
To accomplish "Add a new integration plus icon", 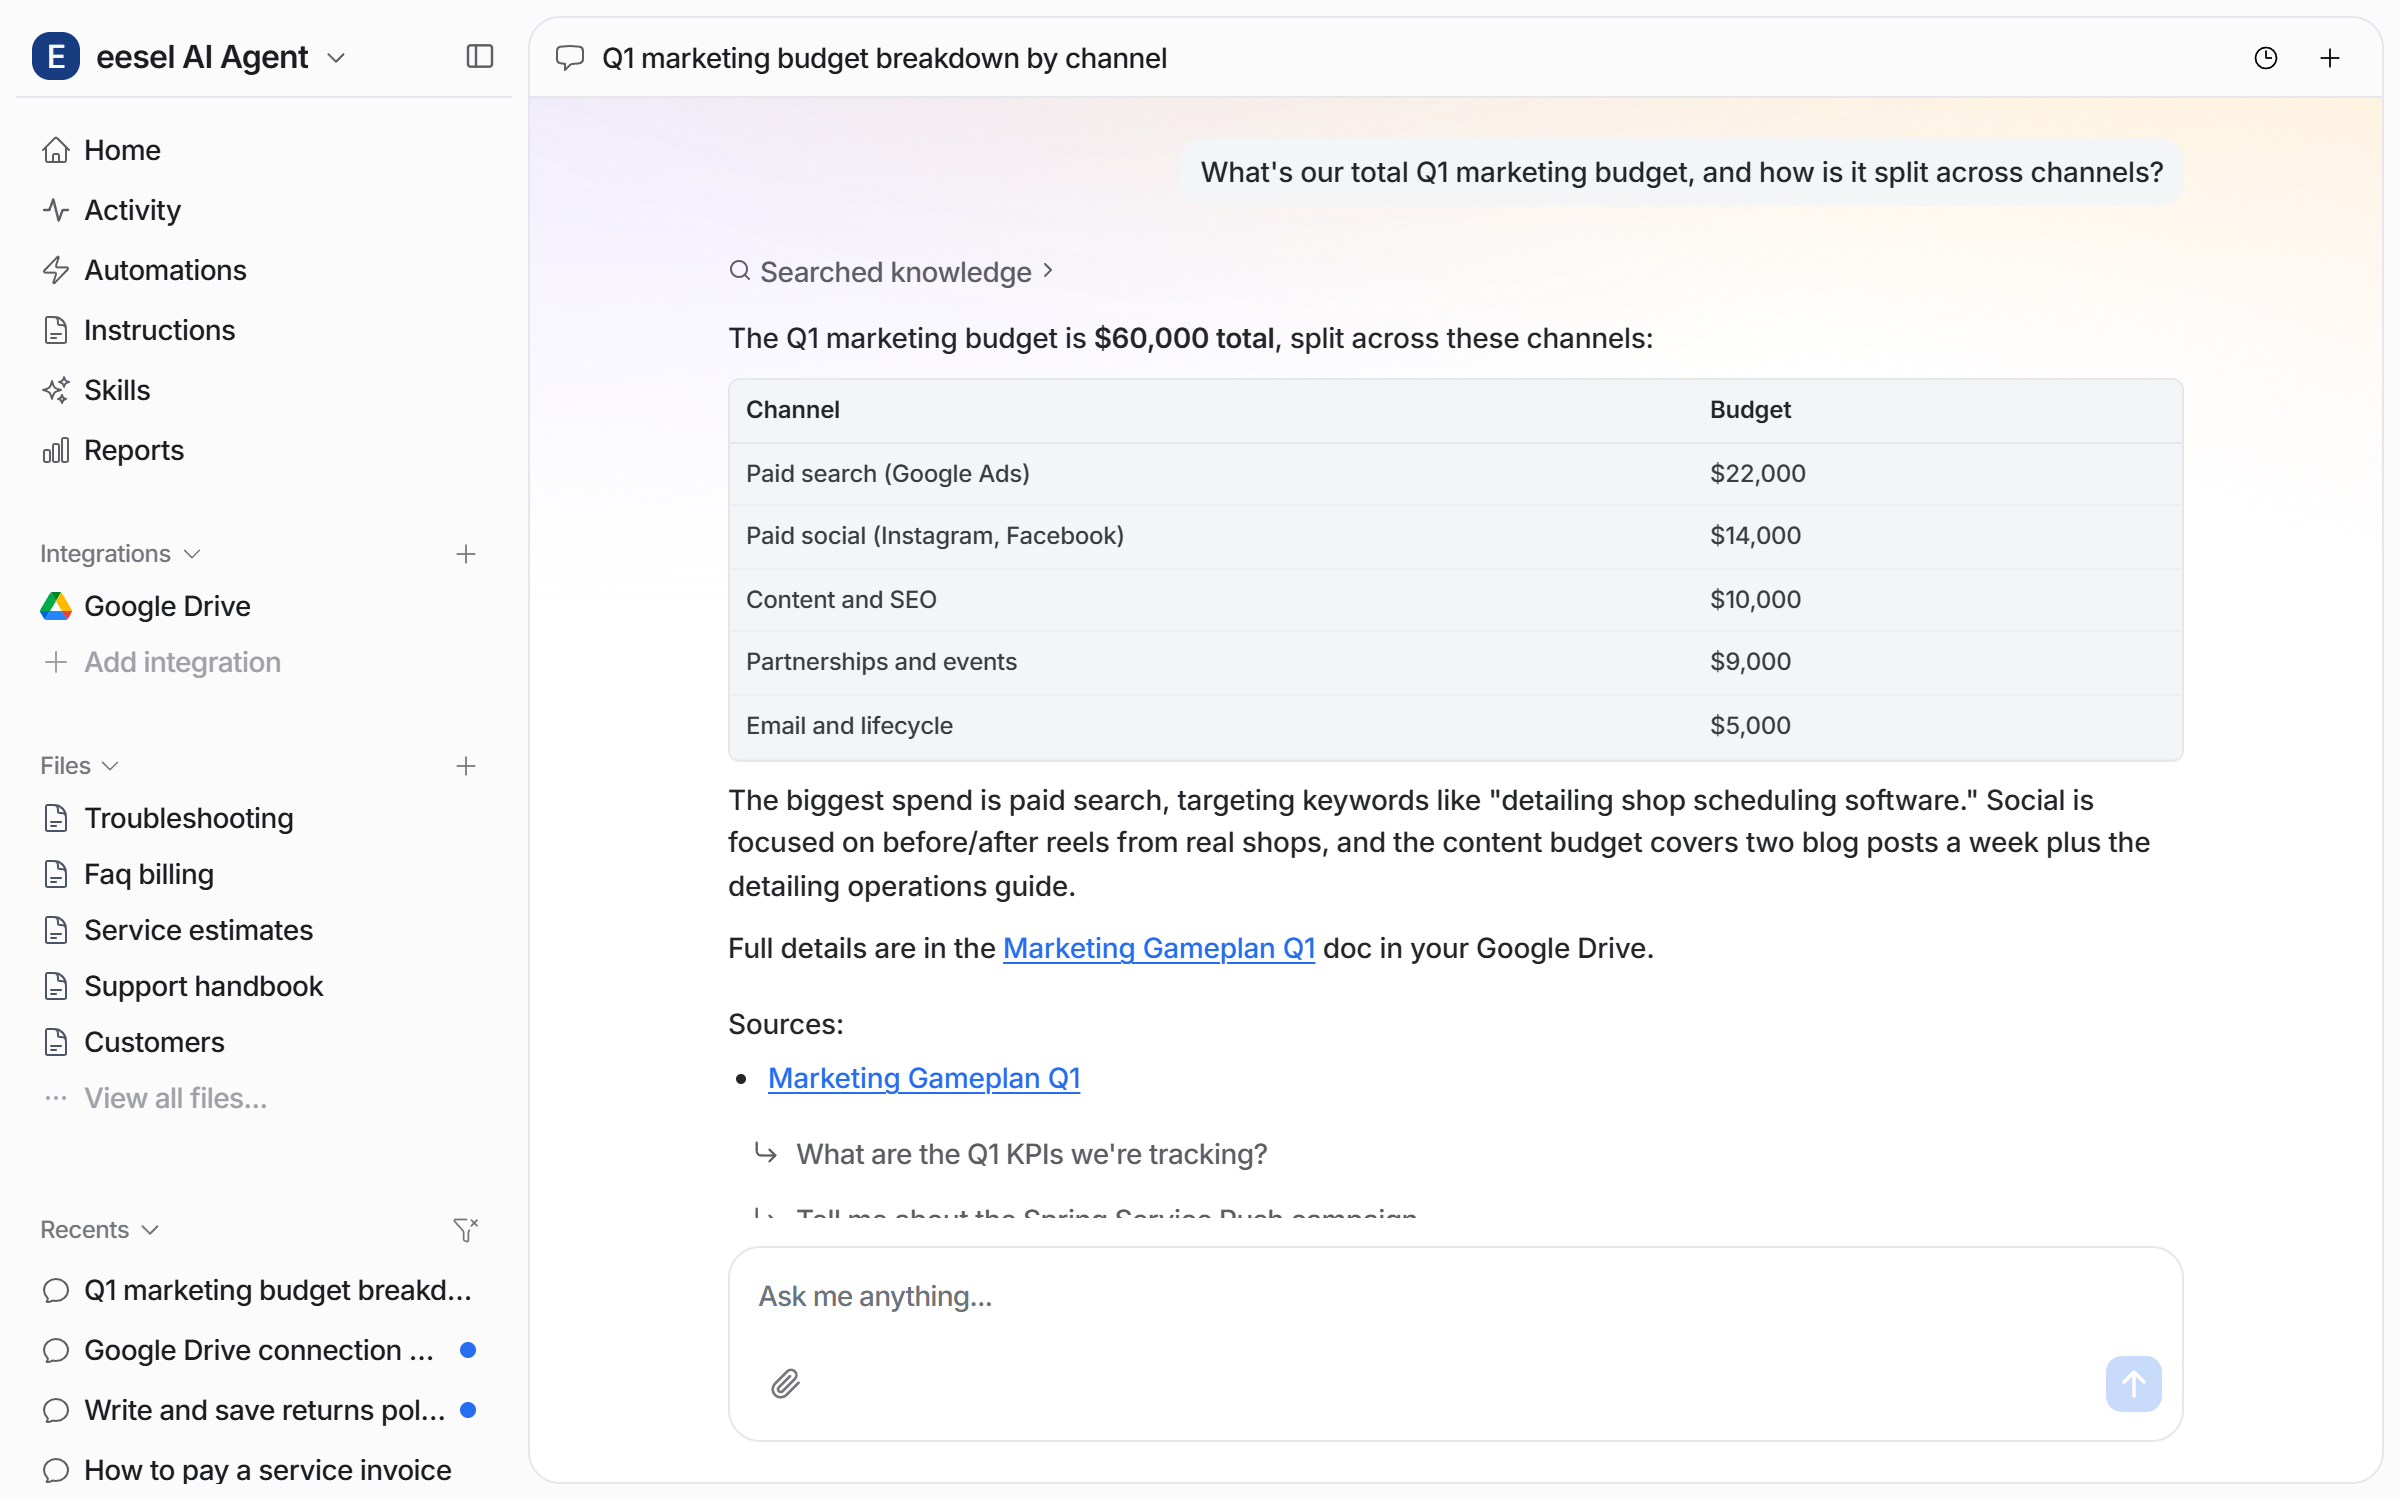I will pyautogui.click(x=466, y=554).
